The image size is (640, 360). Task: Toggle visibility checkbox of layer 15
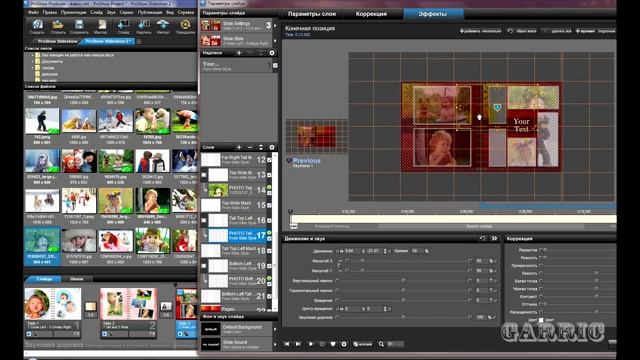point(269,205)
